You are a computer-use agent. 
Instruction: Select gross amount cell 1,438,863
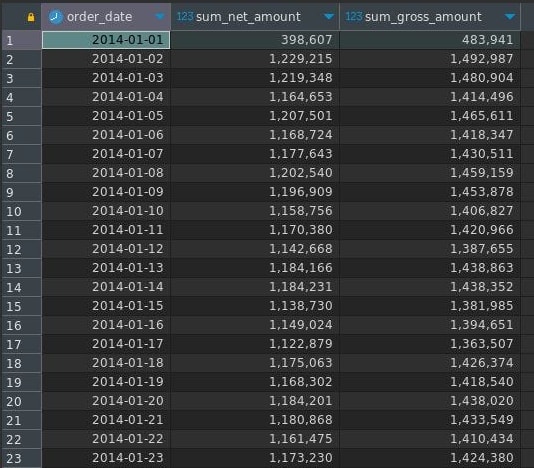(430, 268)
